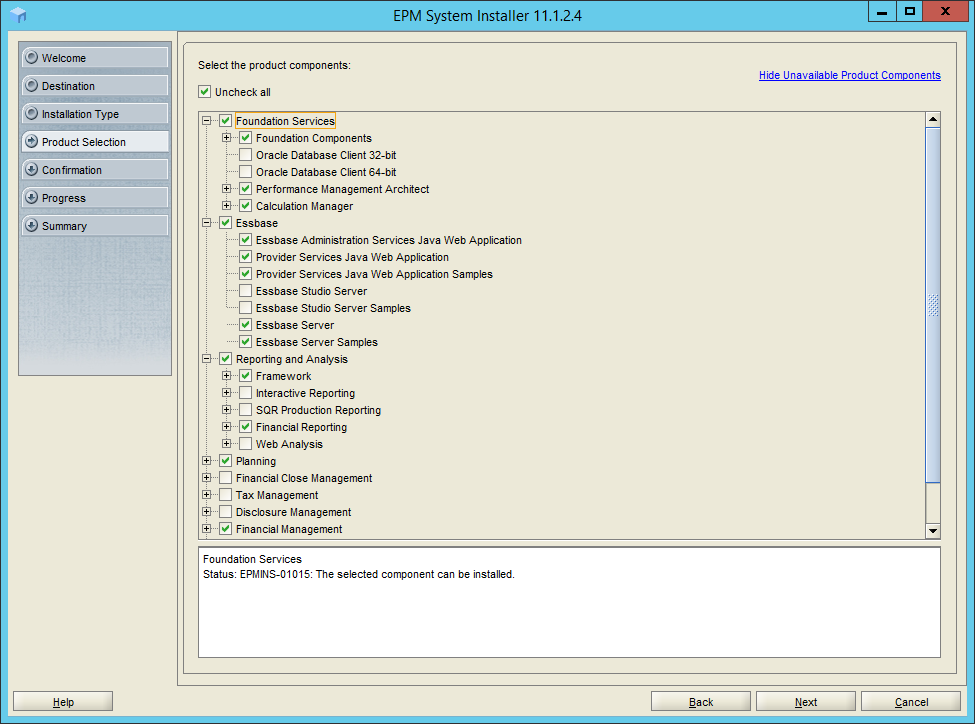
Task: Click the Installation Type step icon
Action: pyautogui.click(x=31, y=113)
